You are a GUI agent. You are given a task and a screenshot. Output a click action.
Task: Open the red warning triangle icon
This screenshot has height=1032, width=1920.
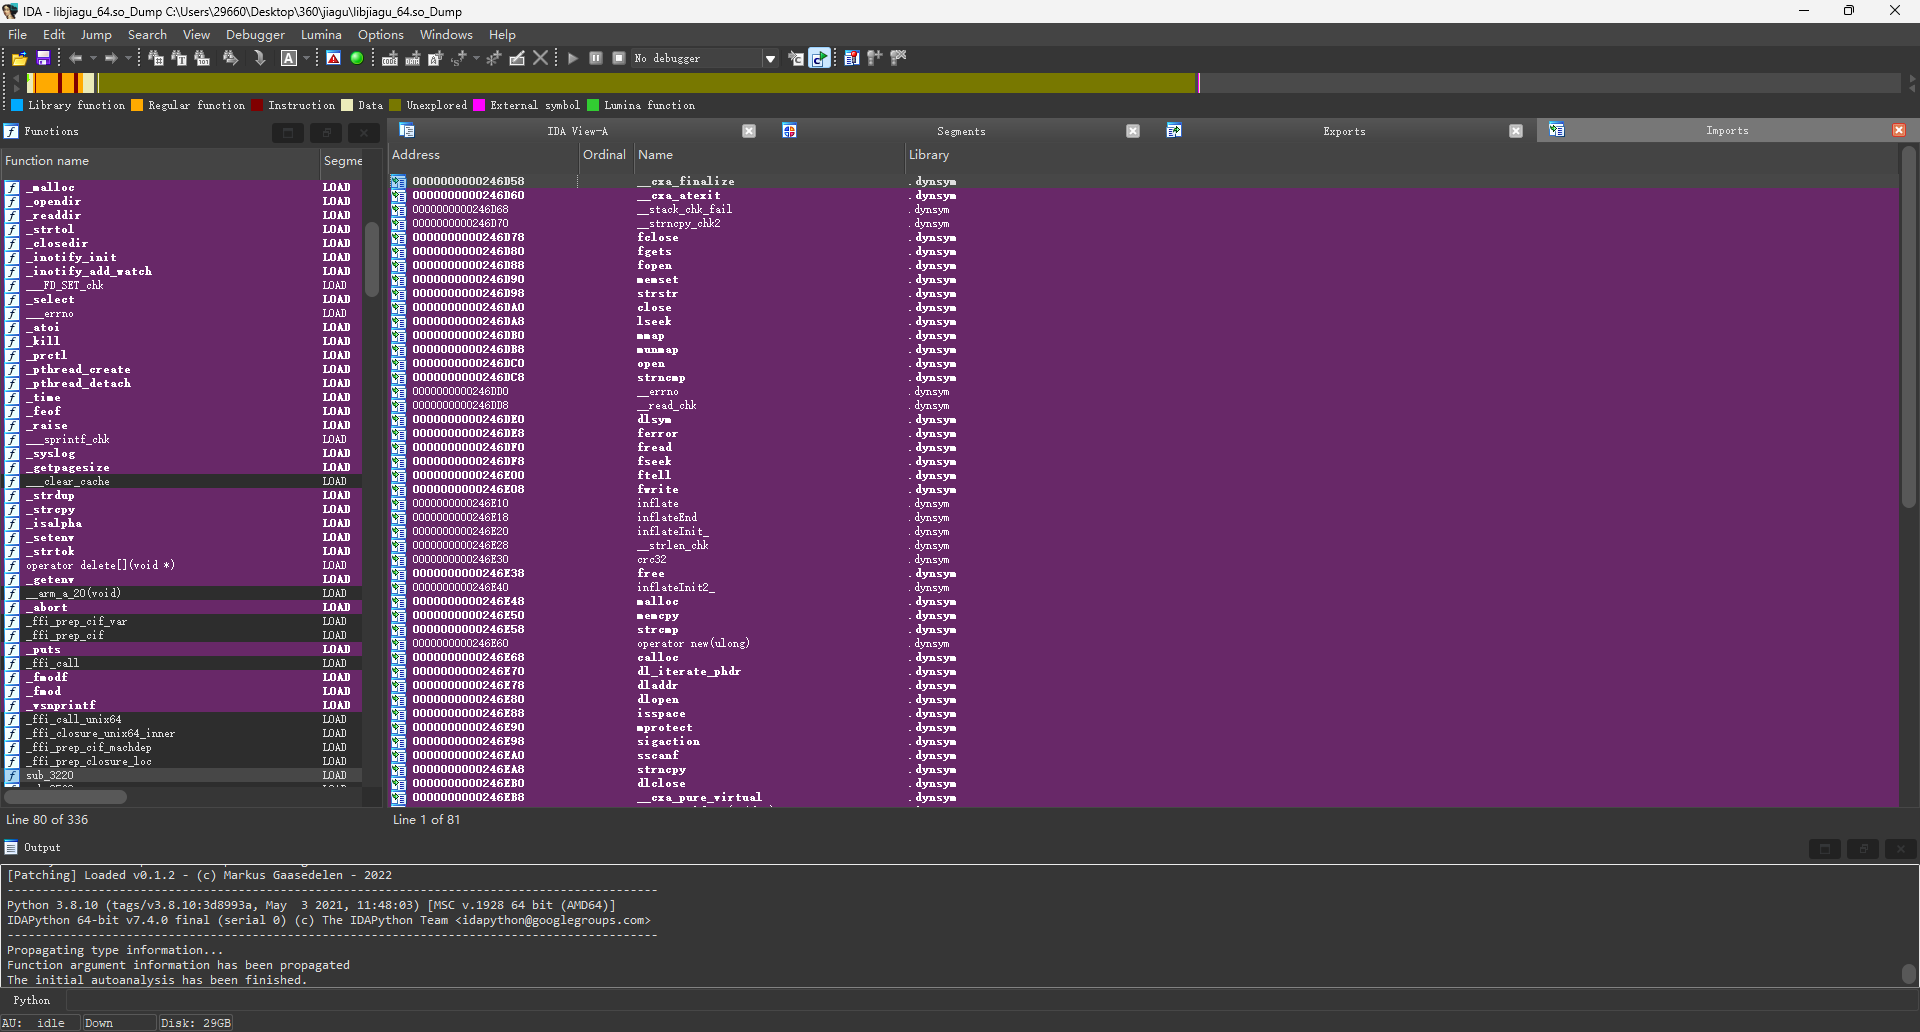coord(333,58)
